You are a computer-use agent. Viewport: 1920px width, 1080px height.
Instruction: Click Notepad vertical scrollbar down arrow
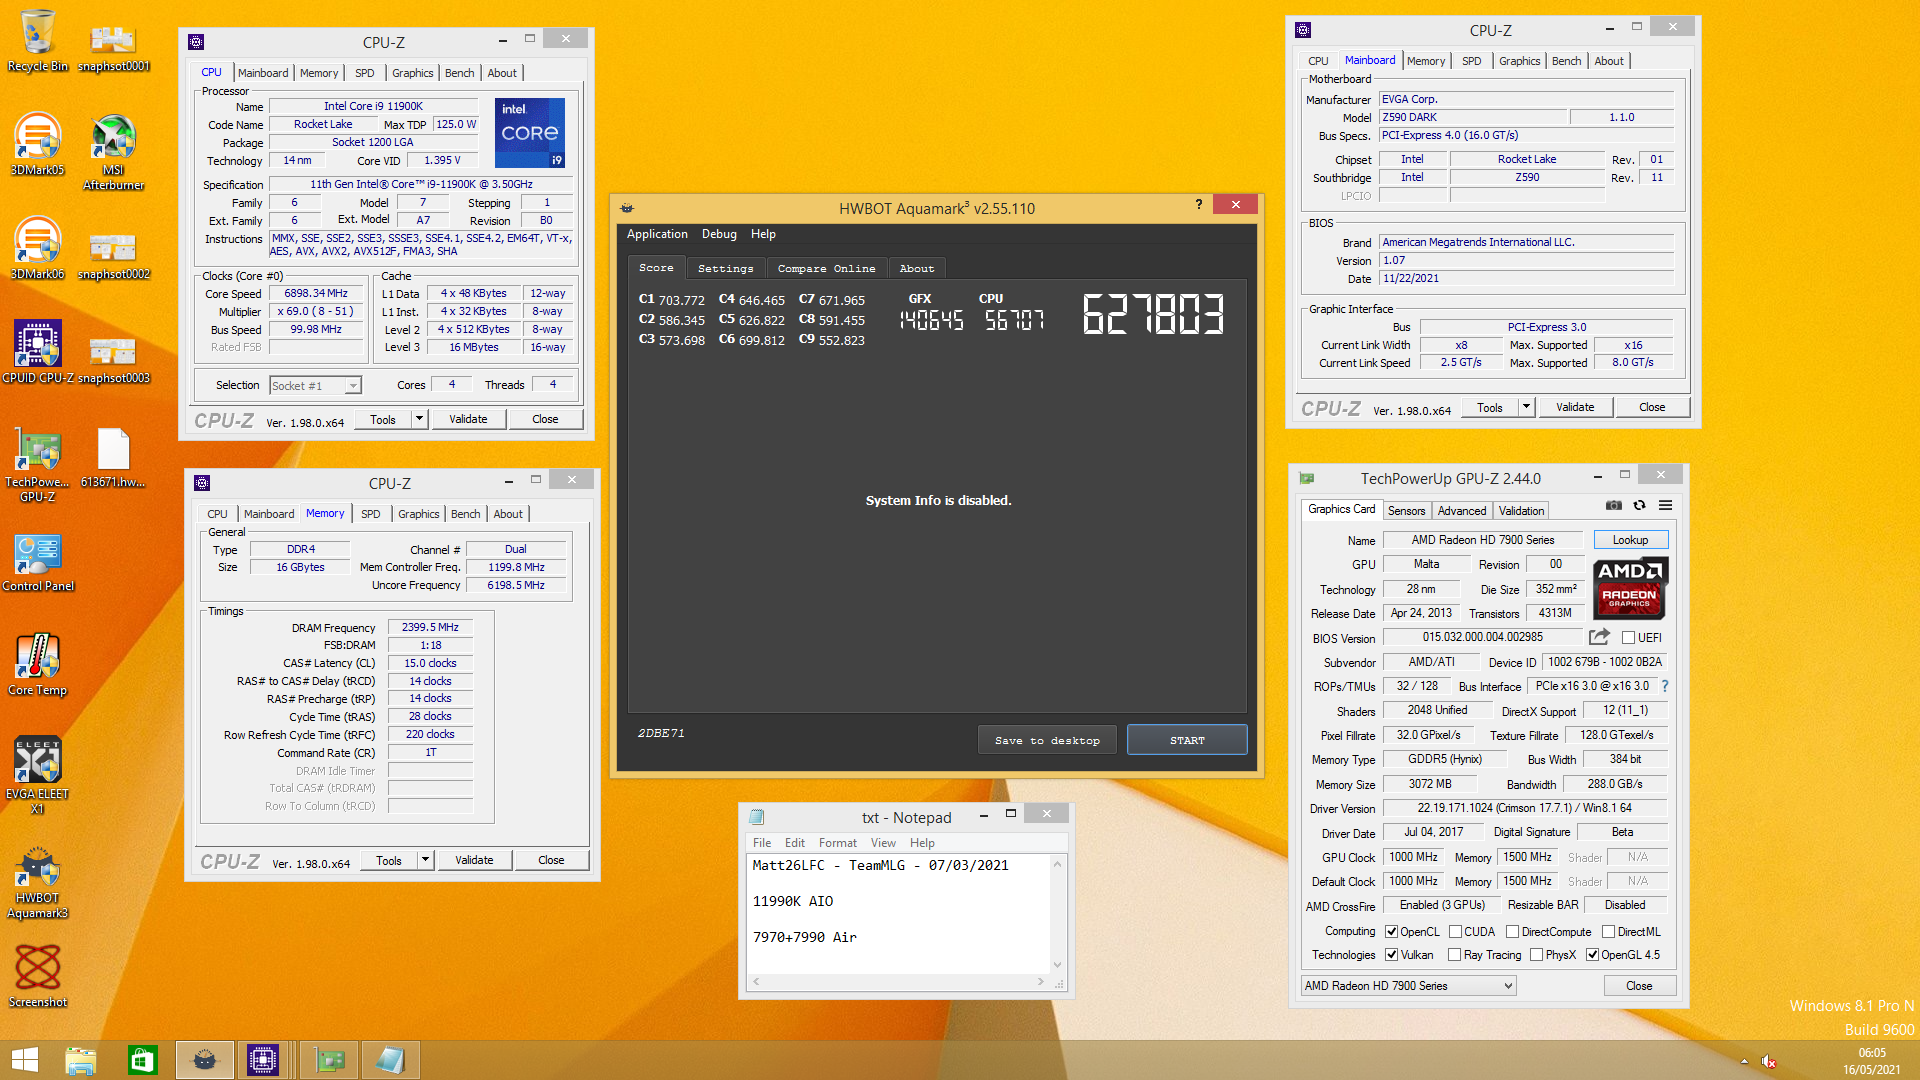tap(1057, 965)
